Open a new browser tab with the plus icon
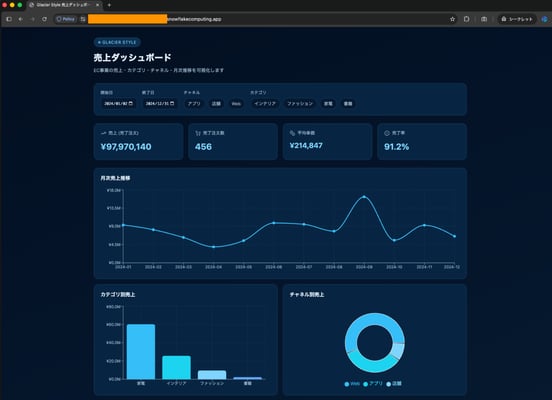 click(x=109, y=5)
